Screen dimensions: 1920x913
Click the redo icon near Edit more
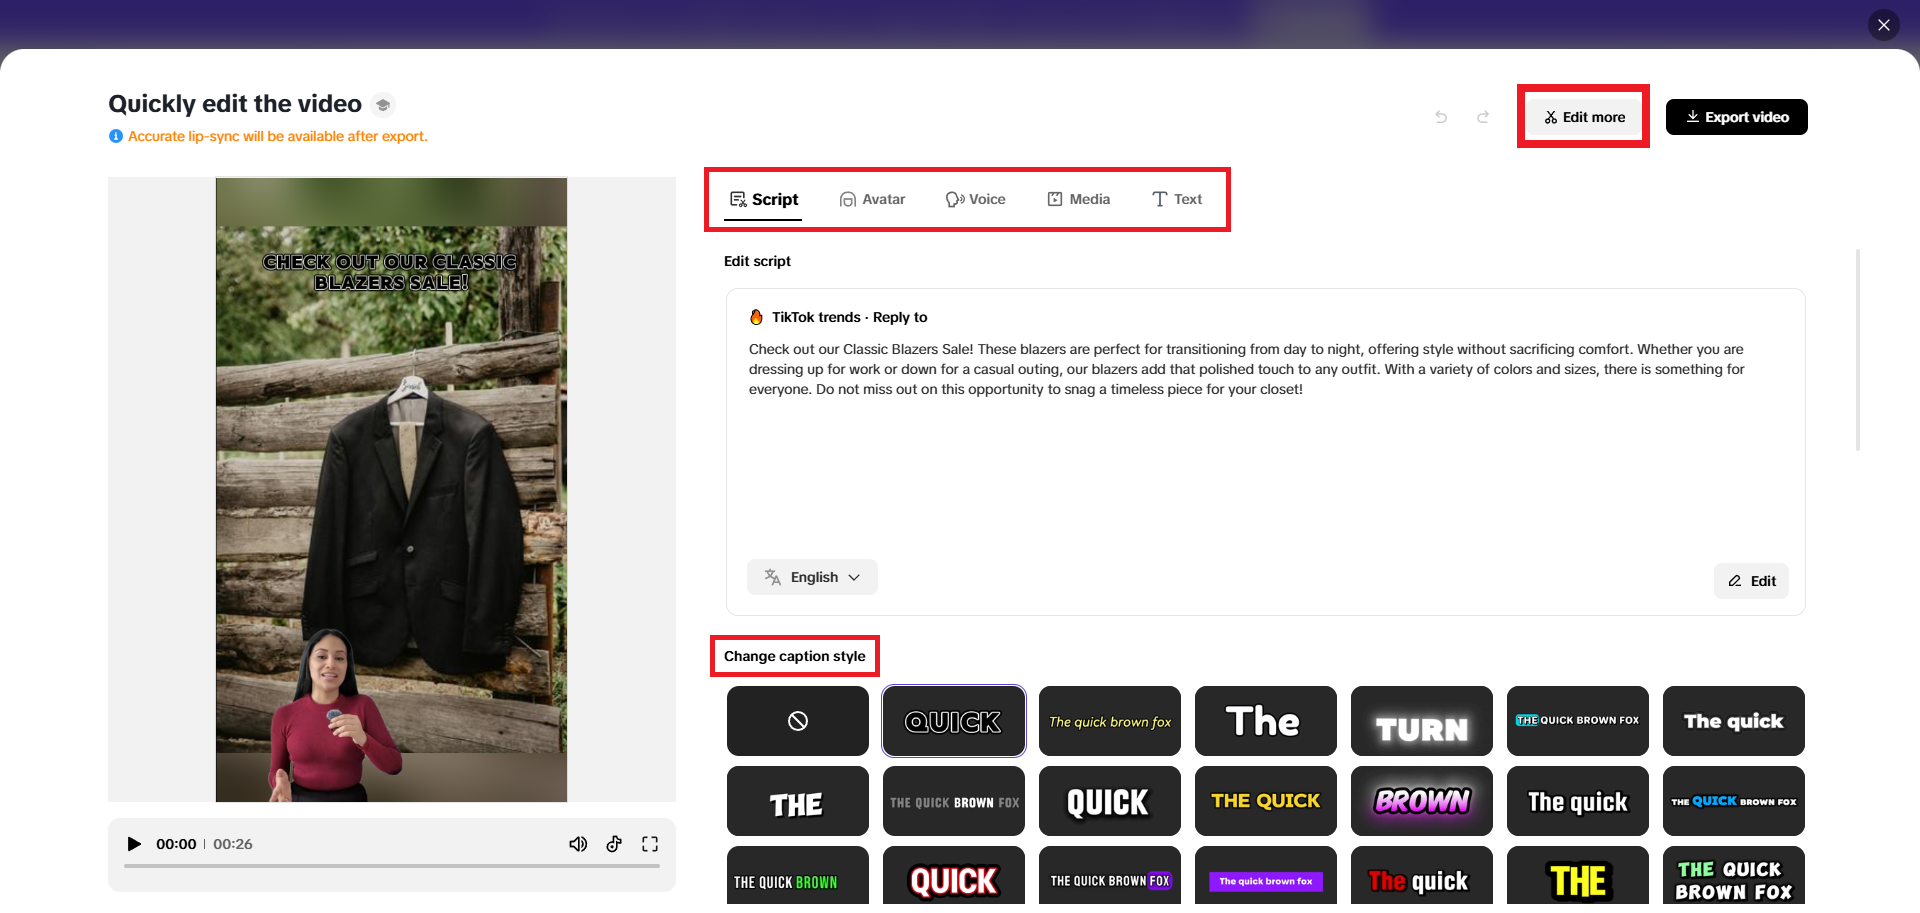(x=1483, y=117)
